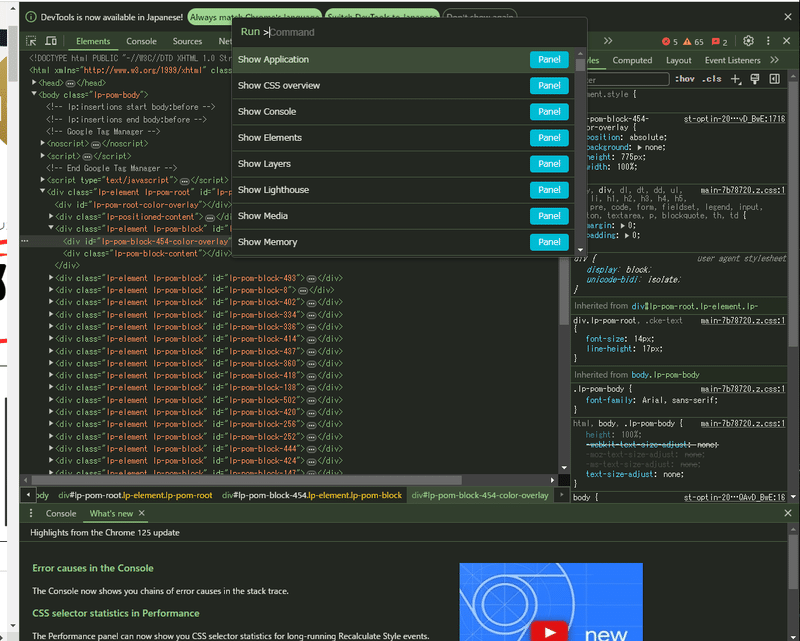Click the command menu vertical scrollbar thumb
The height and width of the screenshot is (641, 800).
coord(580,65)
